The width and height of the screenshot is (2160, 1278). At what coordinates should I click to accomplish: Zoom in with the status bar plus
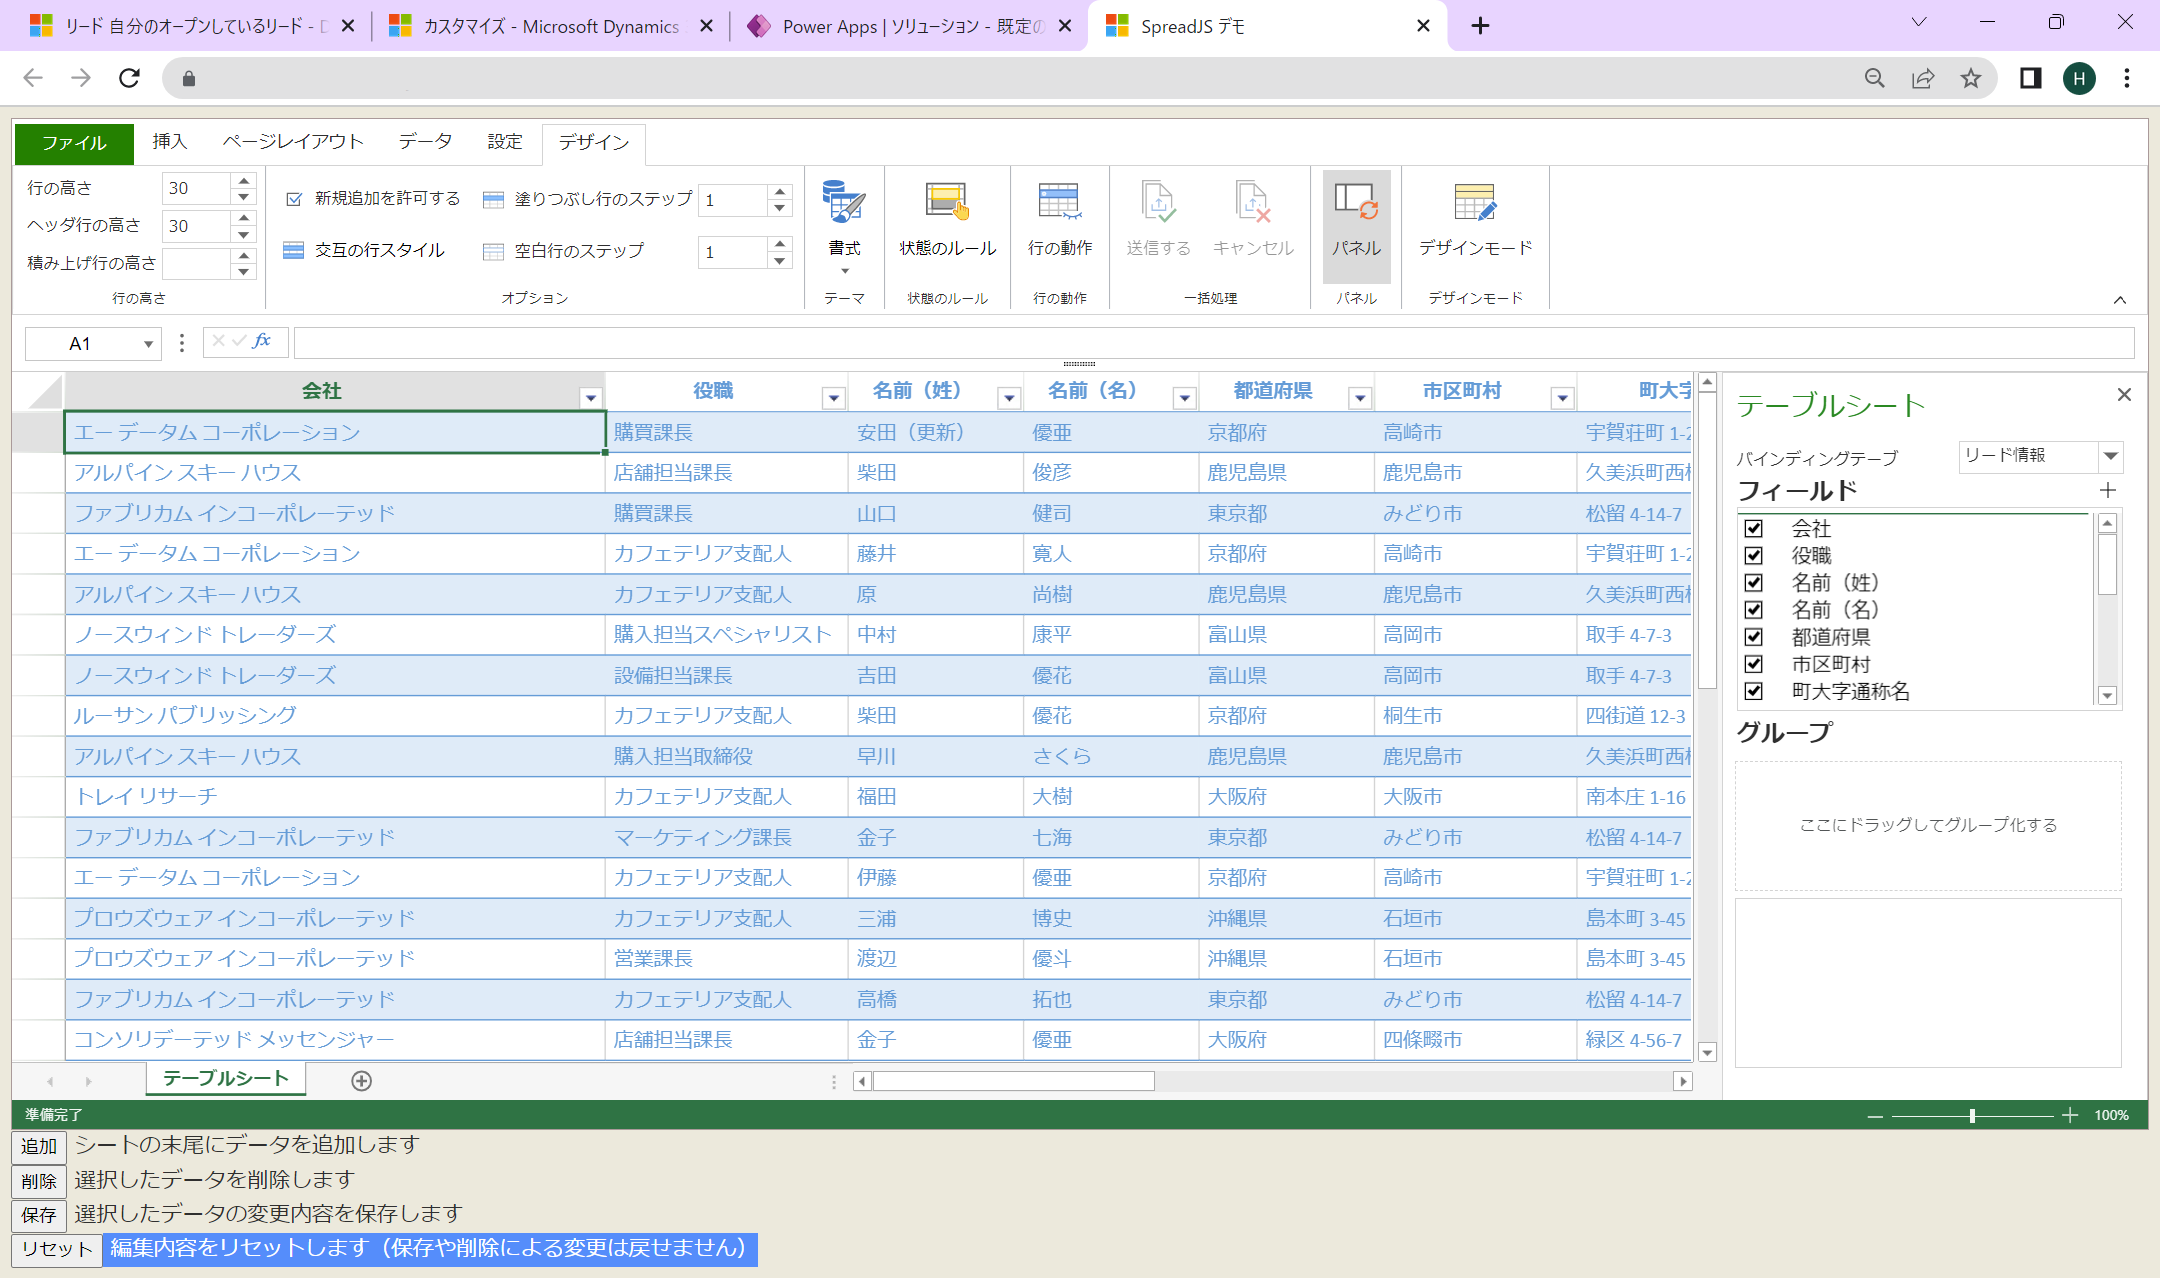pos(2070,1116)
